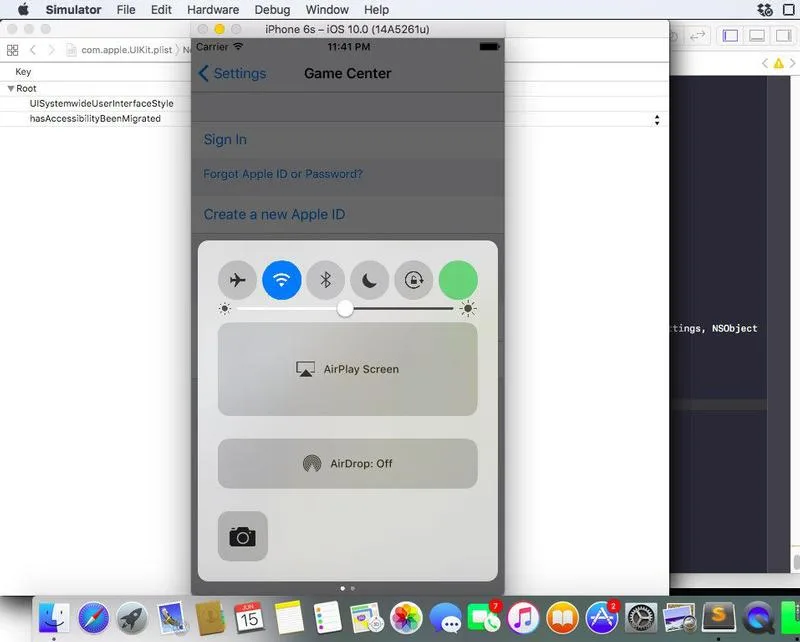Click next issue arrow beside warning icon
The width and height of the screenshot is (800, 642).
pyautogui.click(x=792, y=63)
